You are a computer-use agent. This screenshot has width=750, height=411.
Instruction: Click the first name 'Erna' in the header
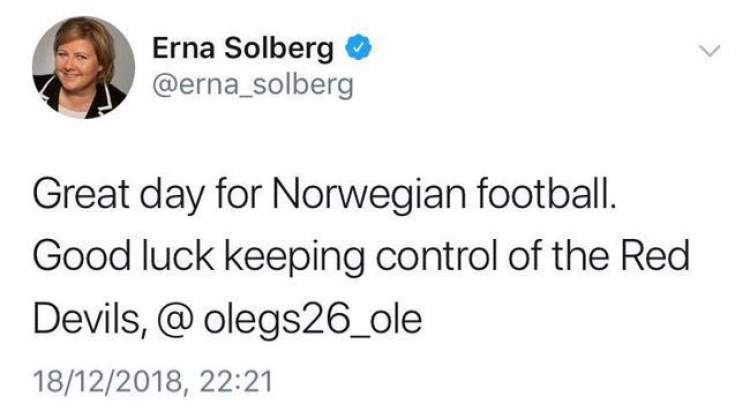[183, 47]
